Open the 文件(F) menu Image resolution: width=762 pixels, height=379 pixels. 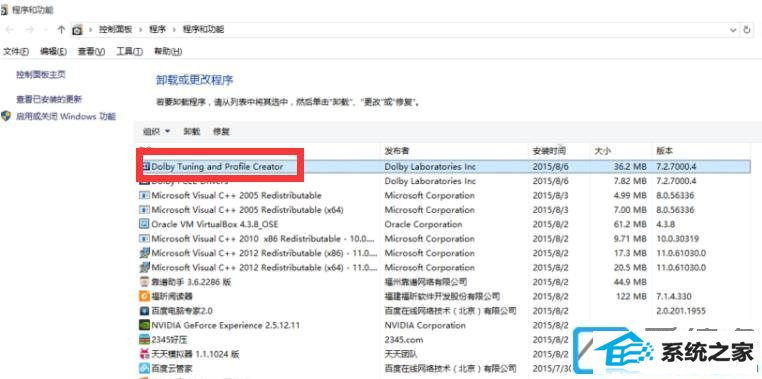(16, 51)
